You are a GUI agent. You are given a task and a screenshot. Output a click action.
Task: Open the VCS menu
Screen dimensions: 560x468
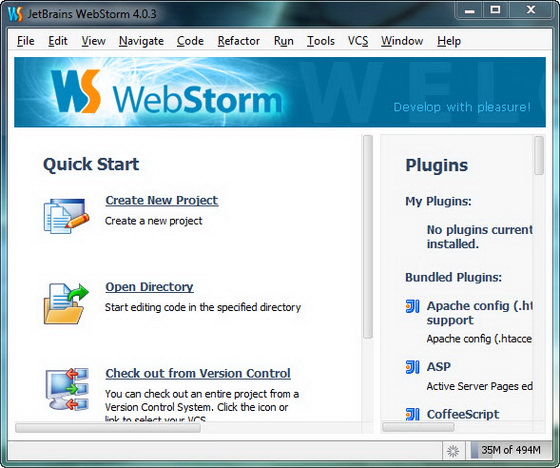tap(358, 41)
